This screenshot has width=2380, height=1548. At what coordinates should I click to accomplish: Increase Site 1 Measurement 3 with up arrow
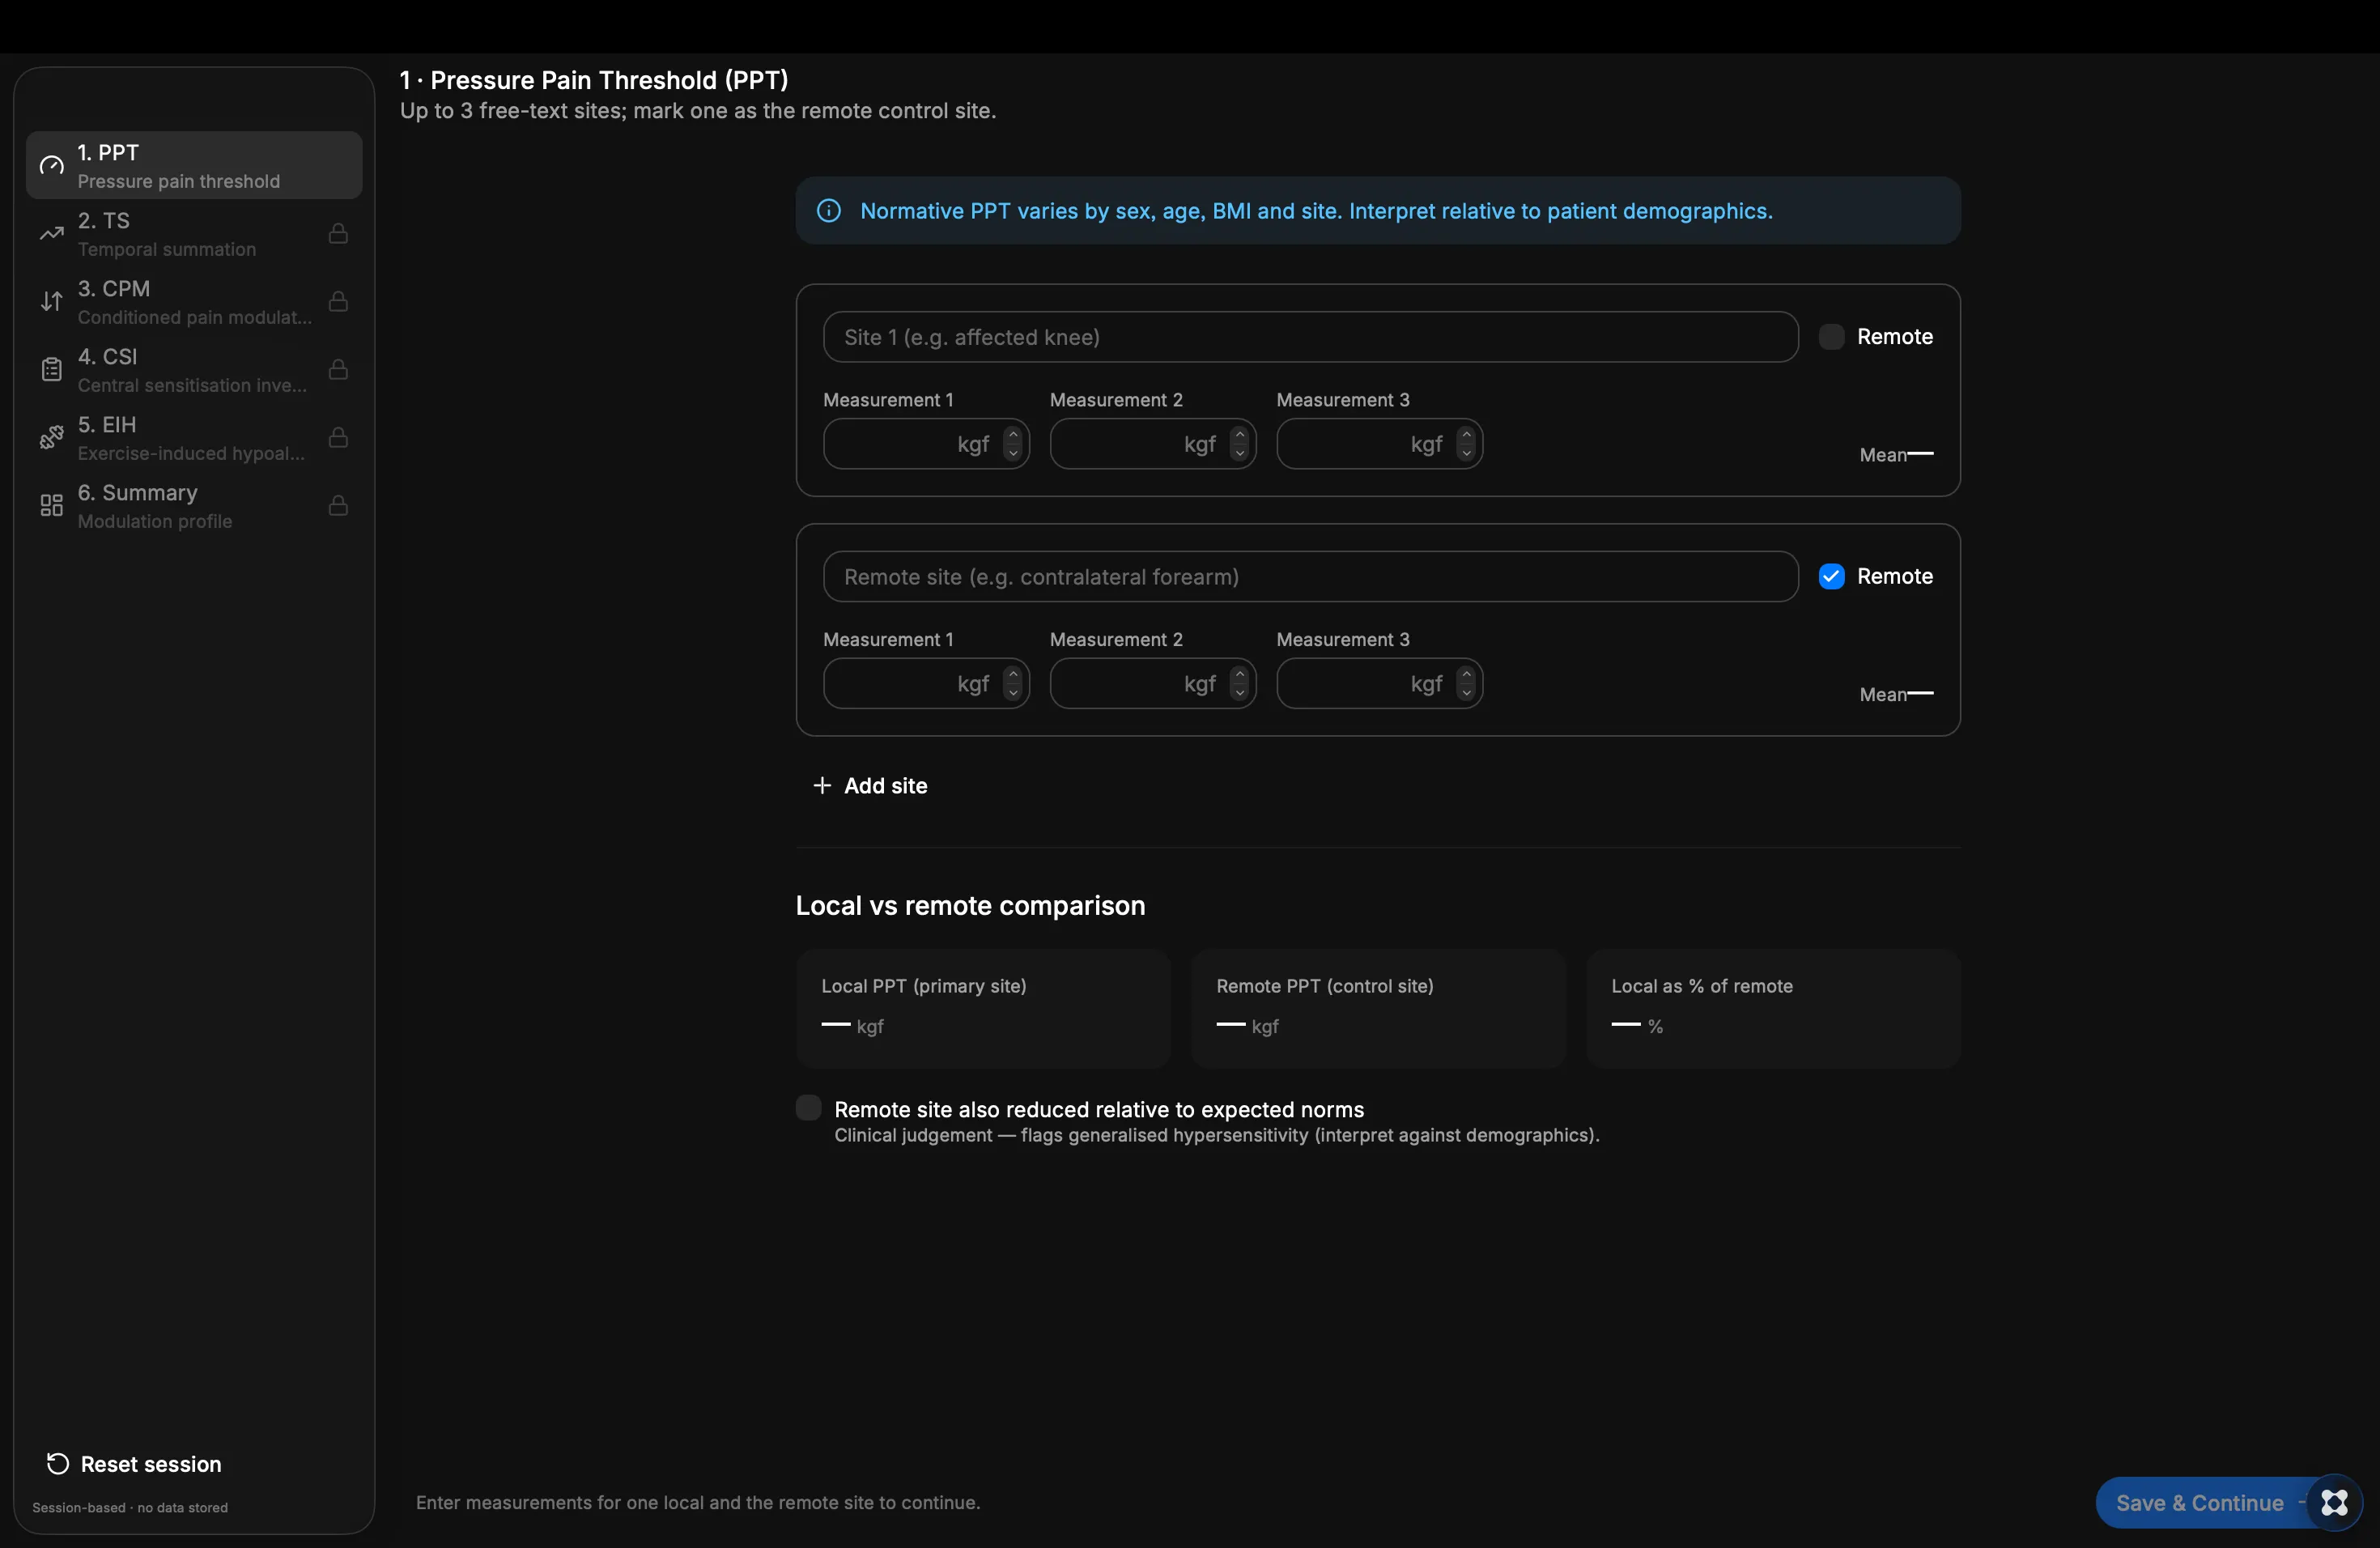pyautogui.click(x=1466, y=435)
